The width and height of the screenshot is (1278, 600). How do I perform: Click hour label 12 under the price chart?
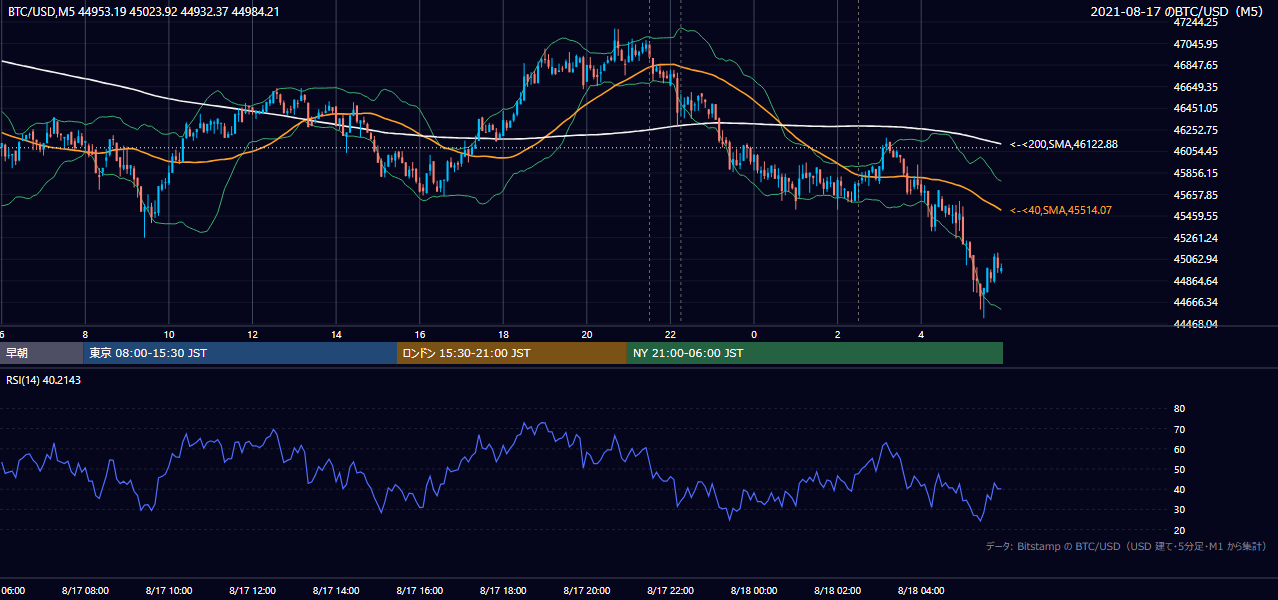pyautogui.click(x=253, y=334)
